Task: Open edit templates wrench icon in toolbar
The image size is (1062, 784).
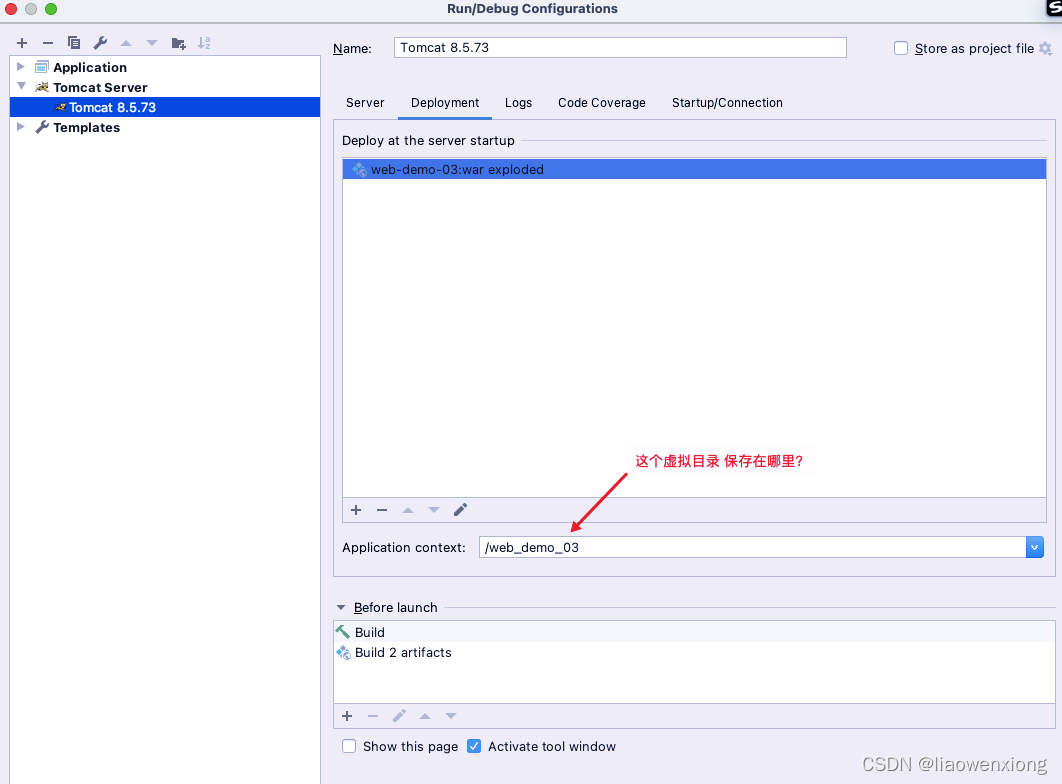Action: click(x=100, y=43)
